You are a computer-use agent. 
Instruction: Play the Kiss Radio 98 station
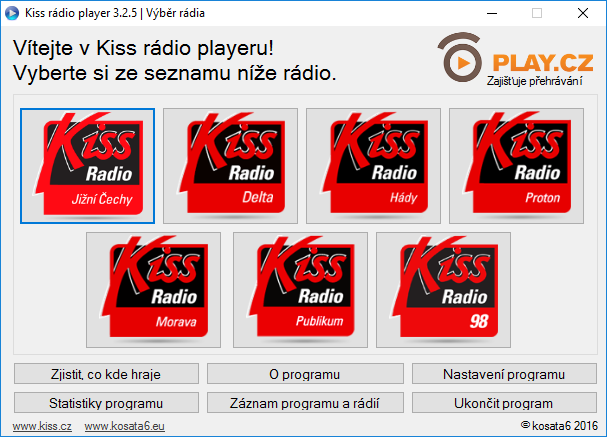point(443,290)
